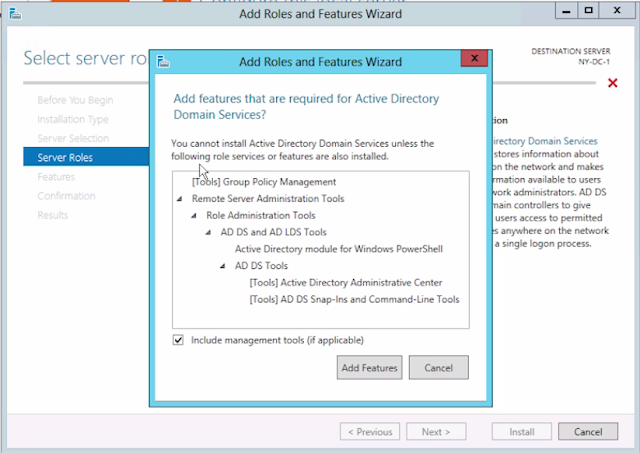
Task: Cancel the outer wizard window
Action: (588, 432)
